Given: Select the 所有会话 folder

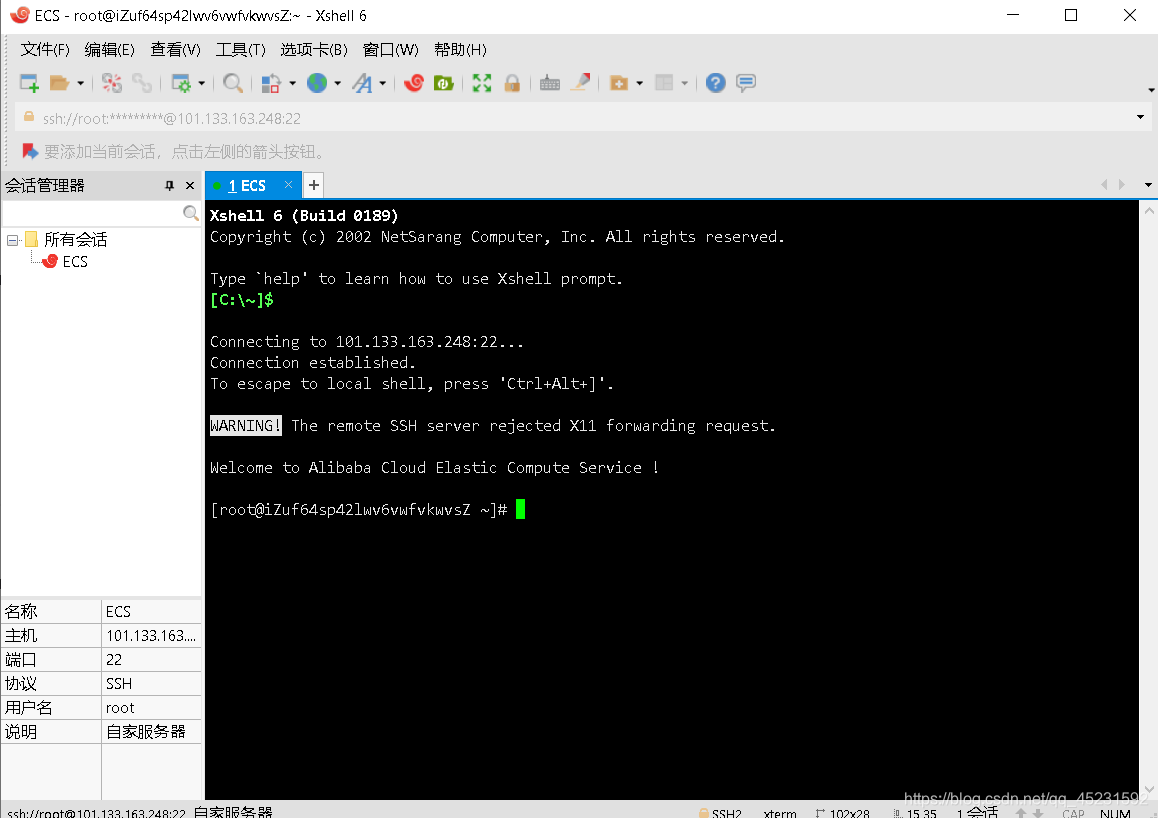Looking at the screenshot, I should pos(75,239).
